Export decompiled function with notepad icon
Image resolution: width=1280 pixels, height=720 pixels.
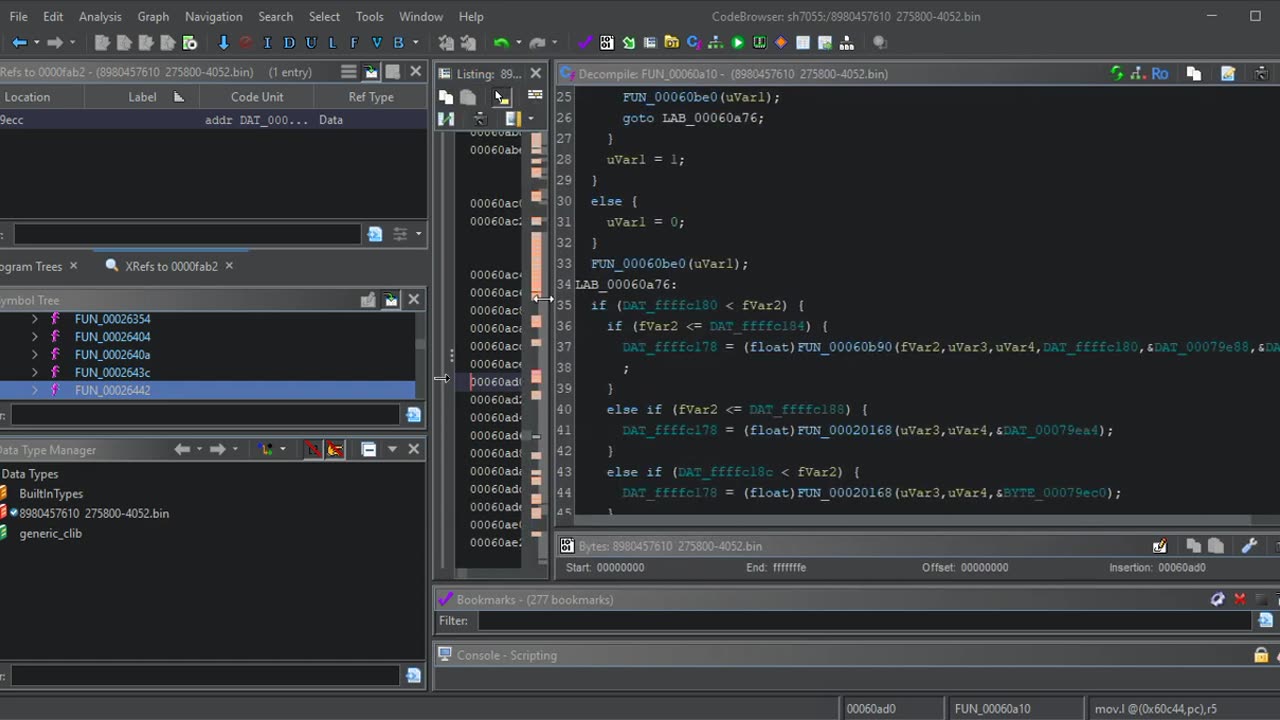pyautogui.click(x=1228, y=73)
